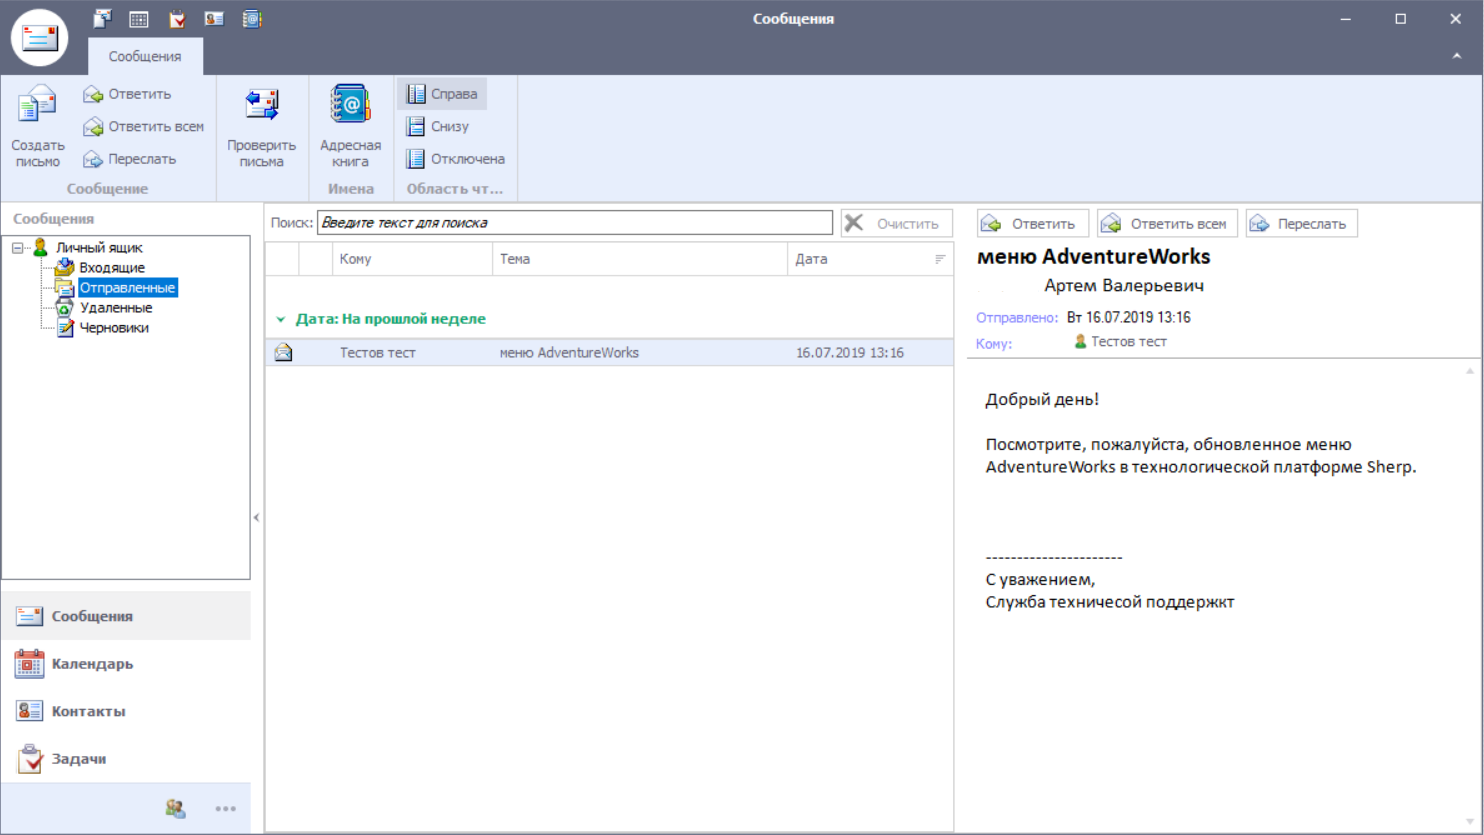Open the Входящие (Inbox) folder
This screenshot has height=835, width=1484.
click(x=112, y=268)
